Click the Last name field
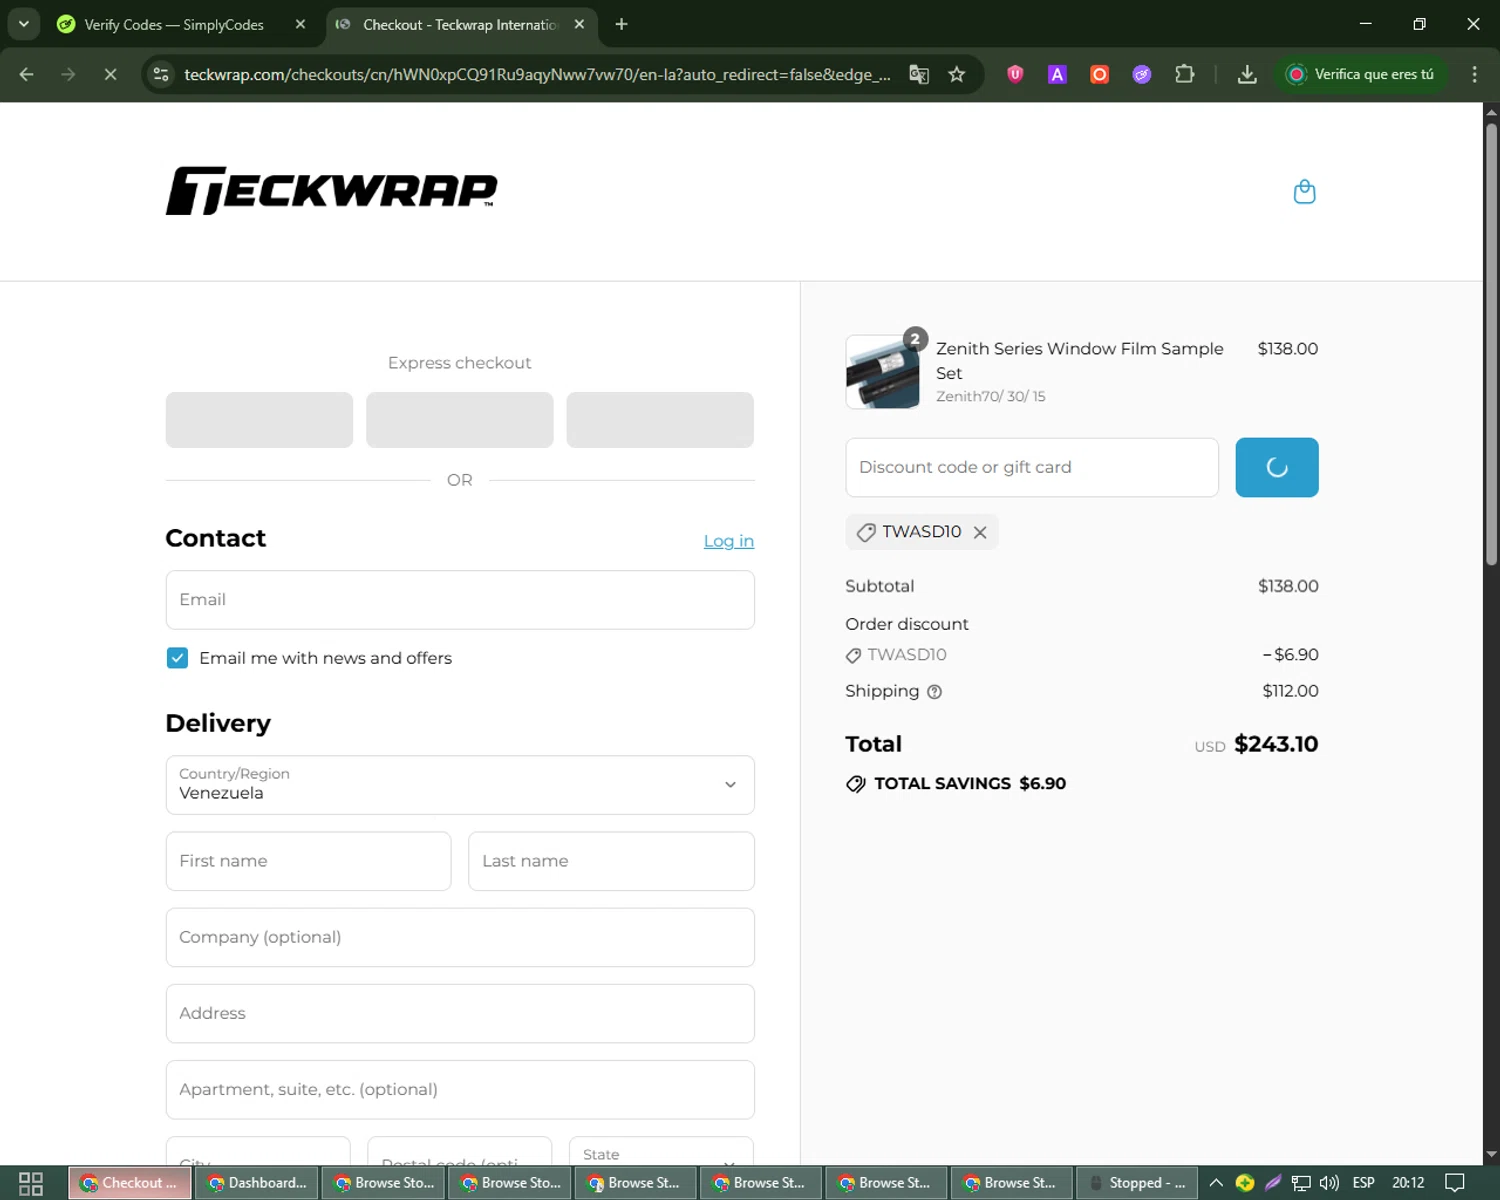Image resolution: width=1500 pixels, height=1200 pixels. pos(611,861)
